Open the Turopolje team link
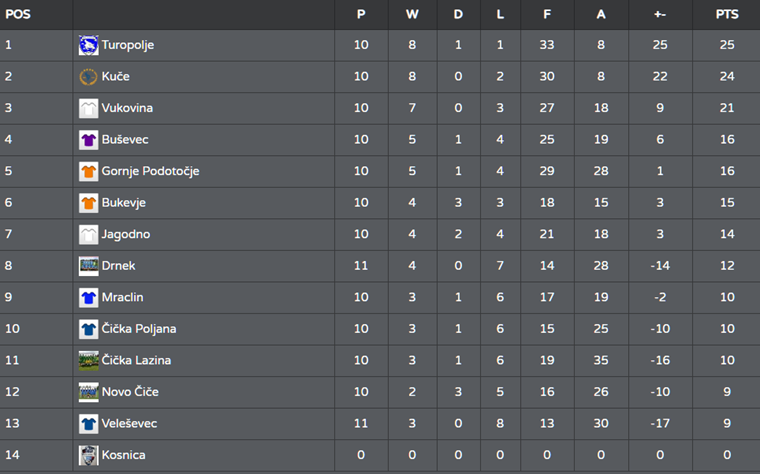 [128, 45]
